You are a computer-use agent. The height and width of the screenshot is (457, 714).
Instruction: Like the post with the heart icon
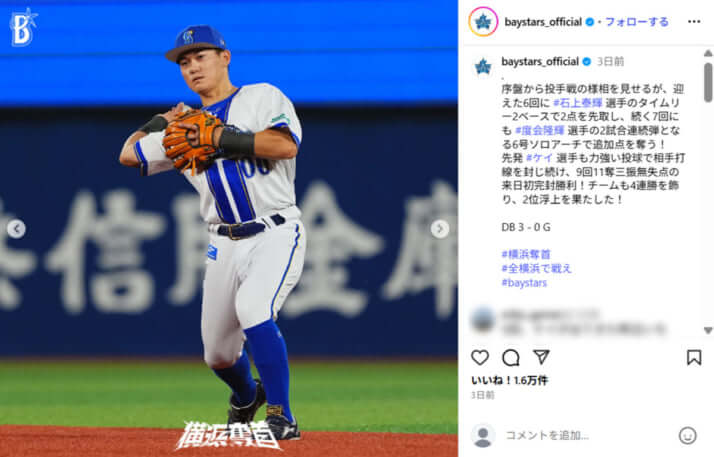pos(480,358)
